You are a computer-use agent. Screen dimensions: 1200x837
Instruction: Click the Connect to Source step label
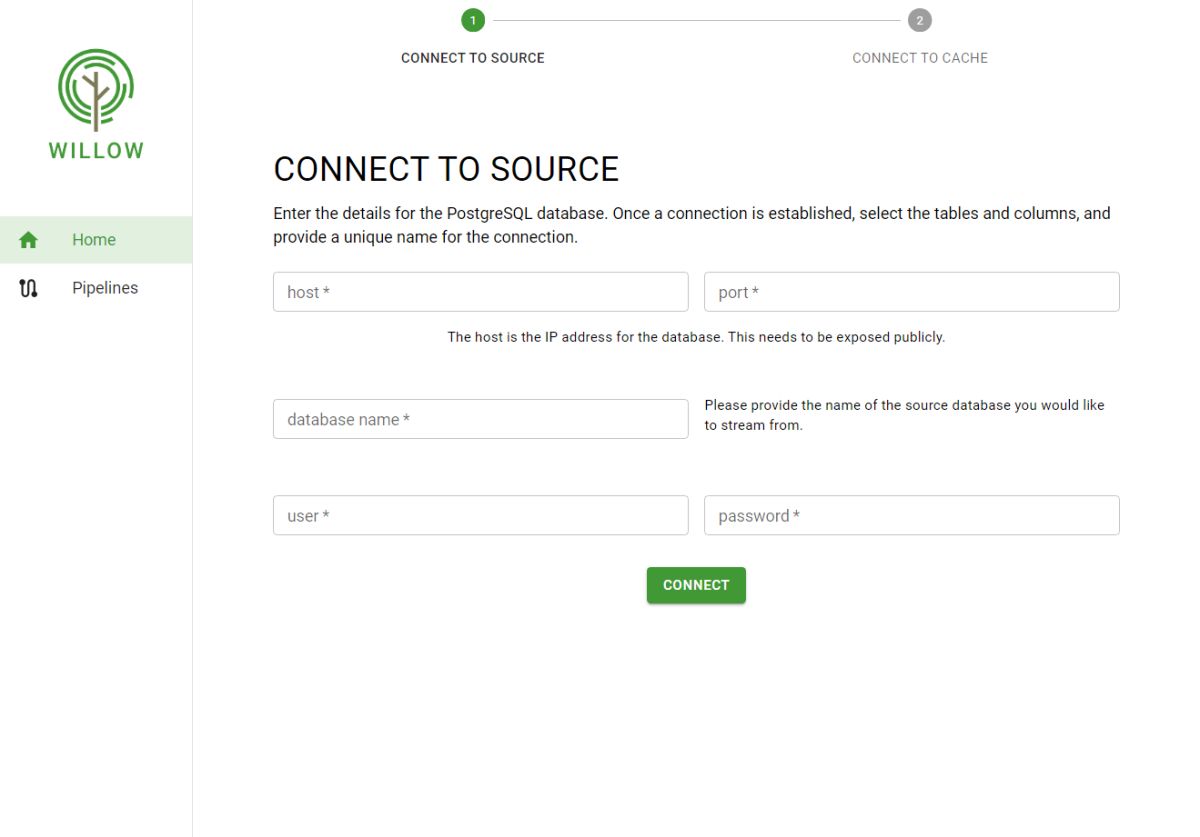[x=473, y=58]
